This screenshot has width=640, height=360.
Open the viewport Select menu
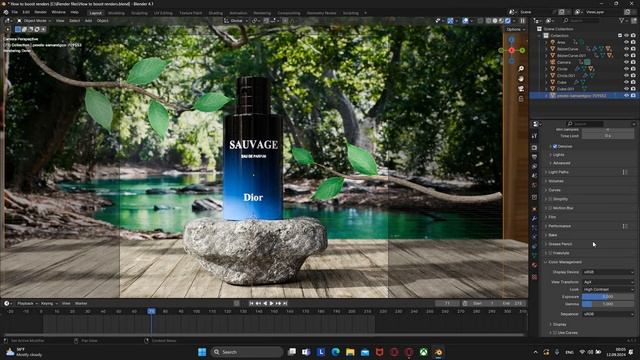click(x=74, y=20)
